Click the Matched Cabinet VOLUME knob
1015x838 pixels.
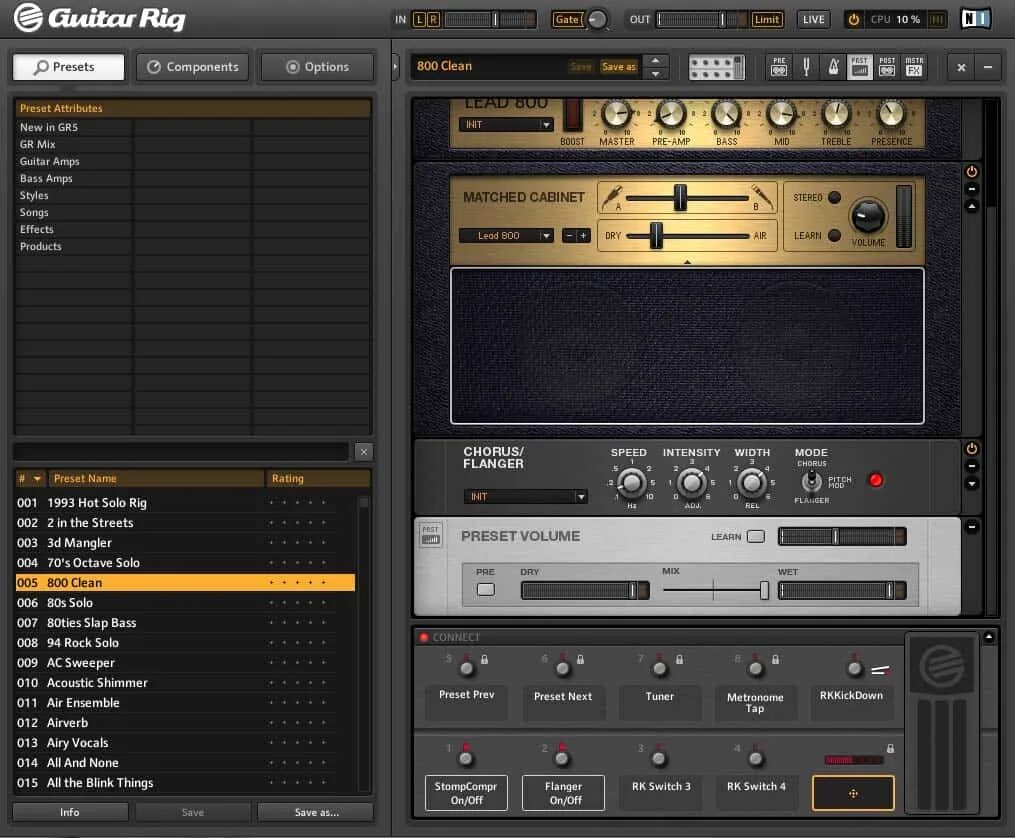868,216
